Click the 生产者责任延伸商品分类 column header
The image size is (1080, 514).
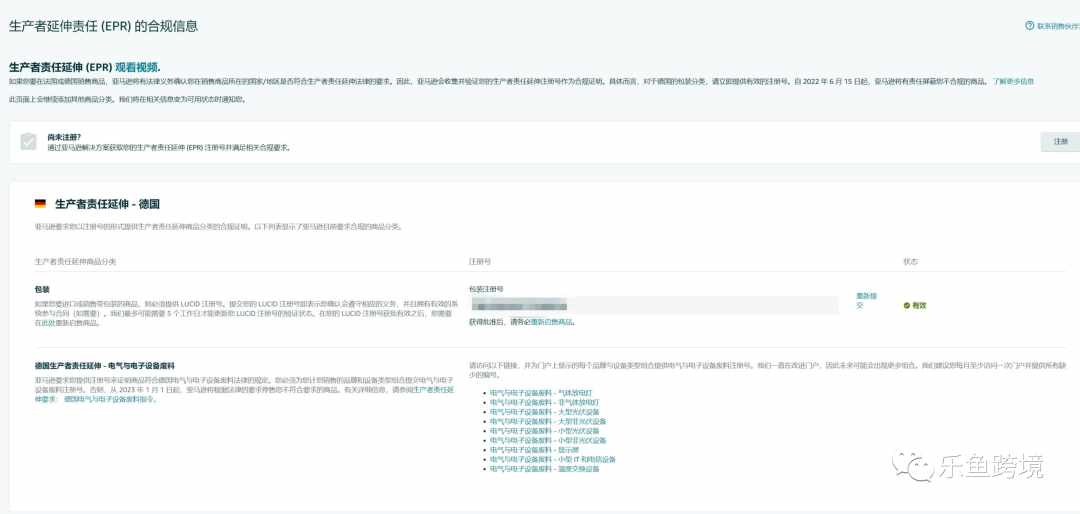point(75,262)
